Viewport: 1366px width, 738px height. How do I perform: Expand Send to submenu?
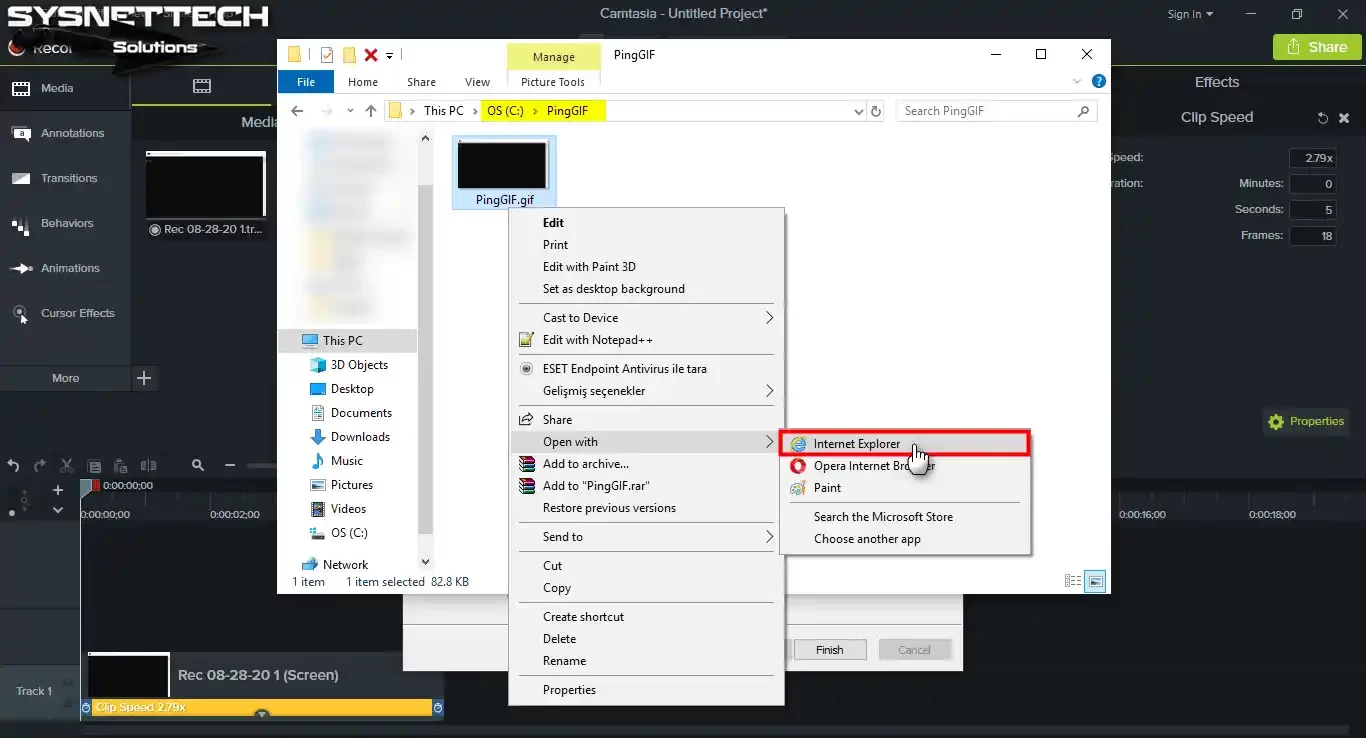(646, 537)
